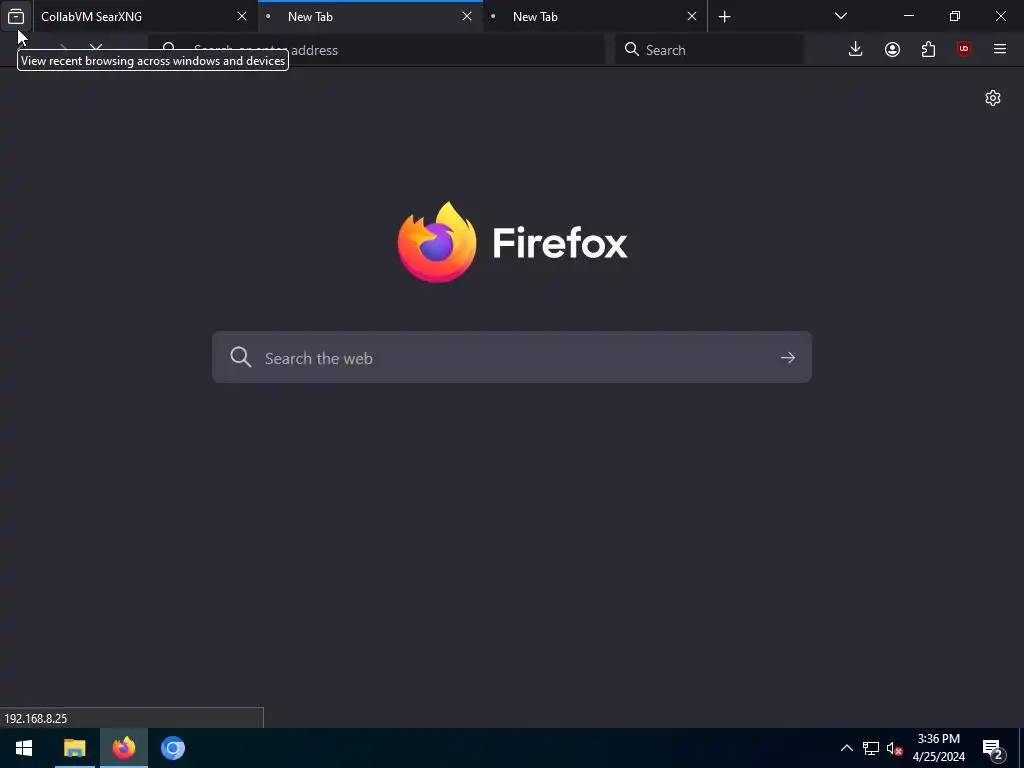This screenshot has height=768, width=1024.
Task: Open the muted volume tray icon
Action: (x=895, y=748)
